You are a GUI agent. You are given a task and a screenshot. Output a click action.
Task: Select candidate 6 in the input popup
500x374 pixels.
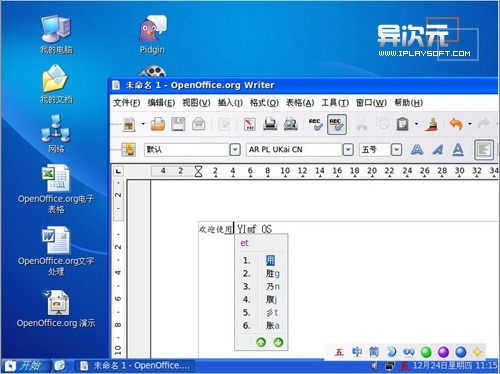click(x=261, y=326)
